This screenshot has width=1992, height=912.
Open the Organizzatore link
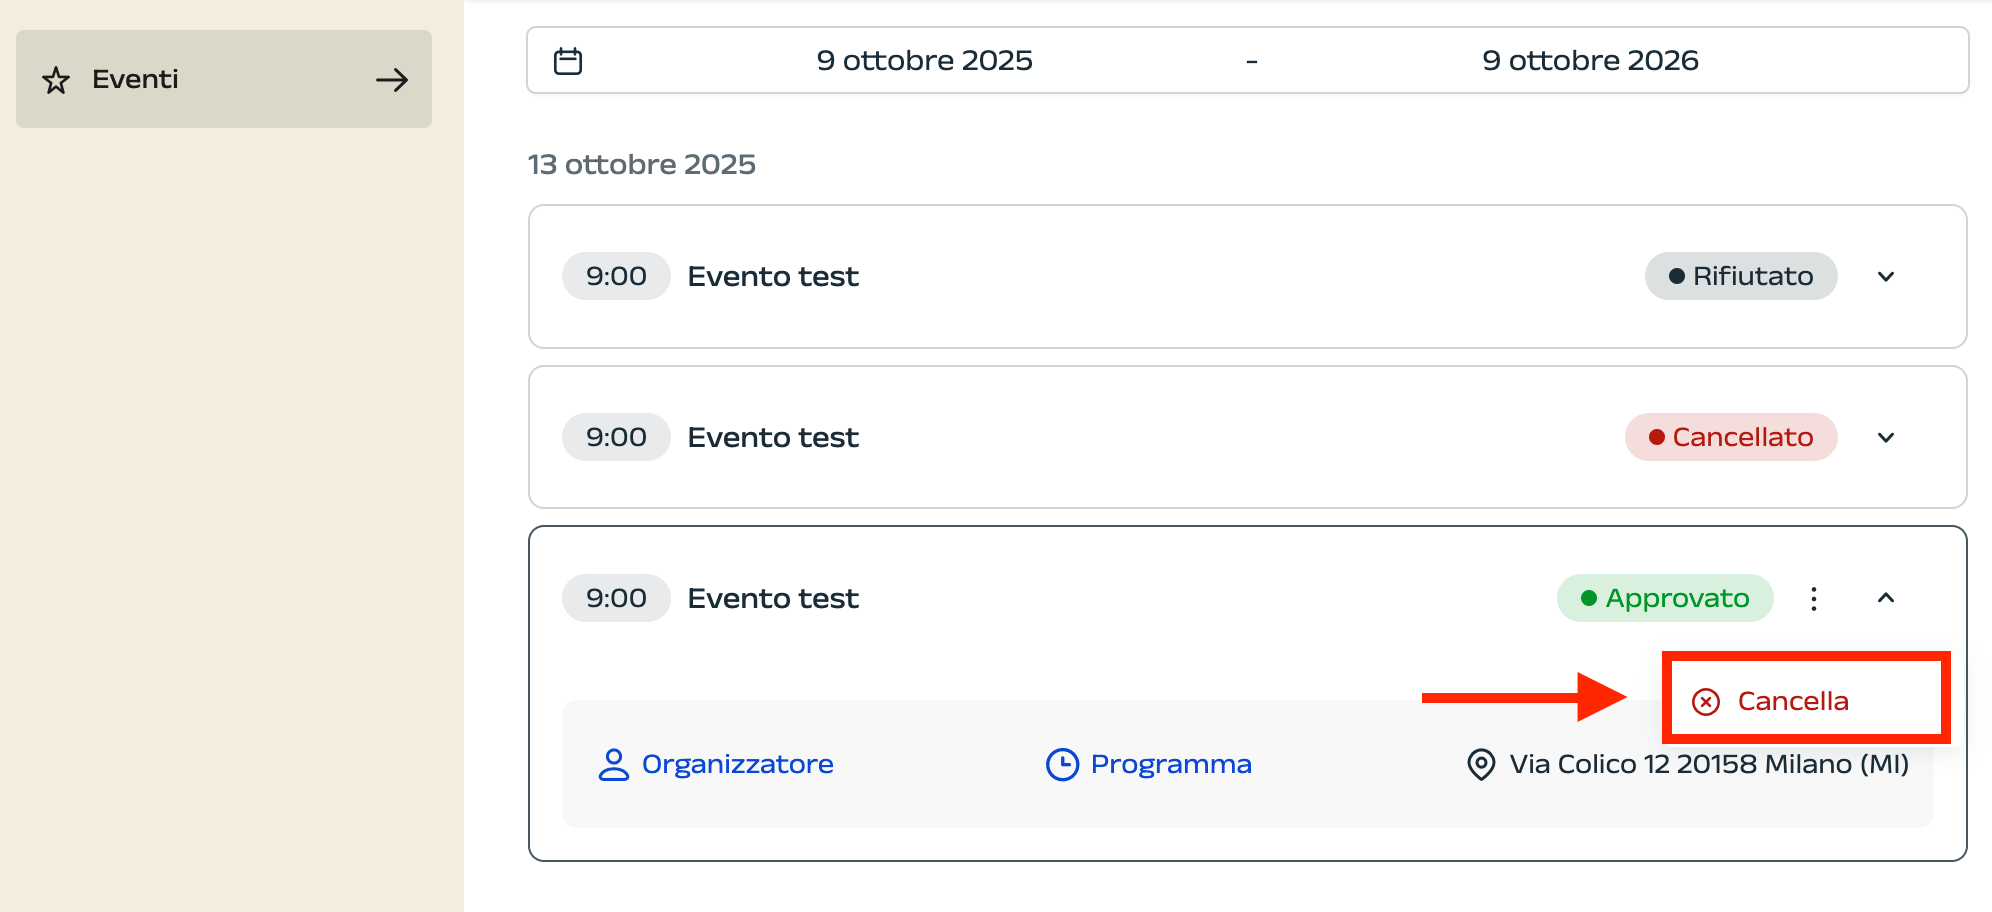(737, 765)
